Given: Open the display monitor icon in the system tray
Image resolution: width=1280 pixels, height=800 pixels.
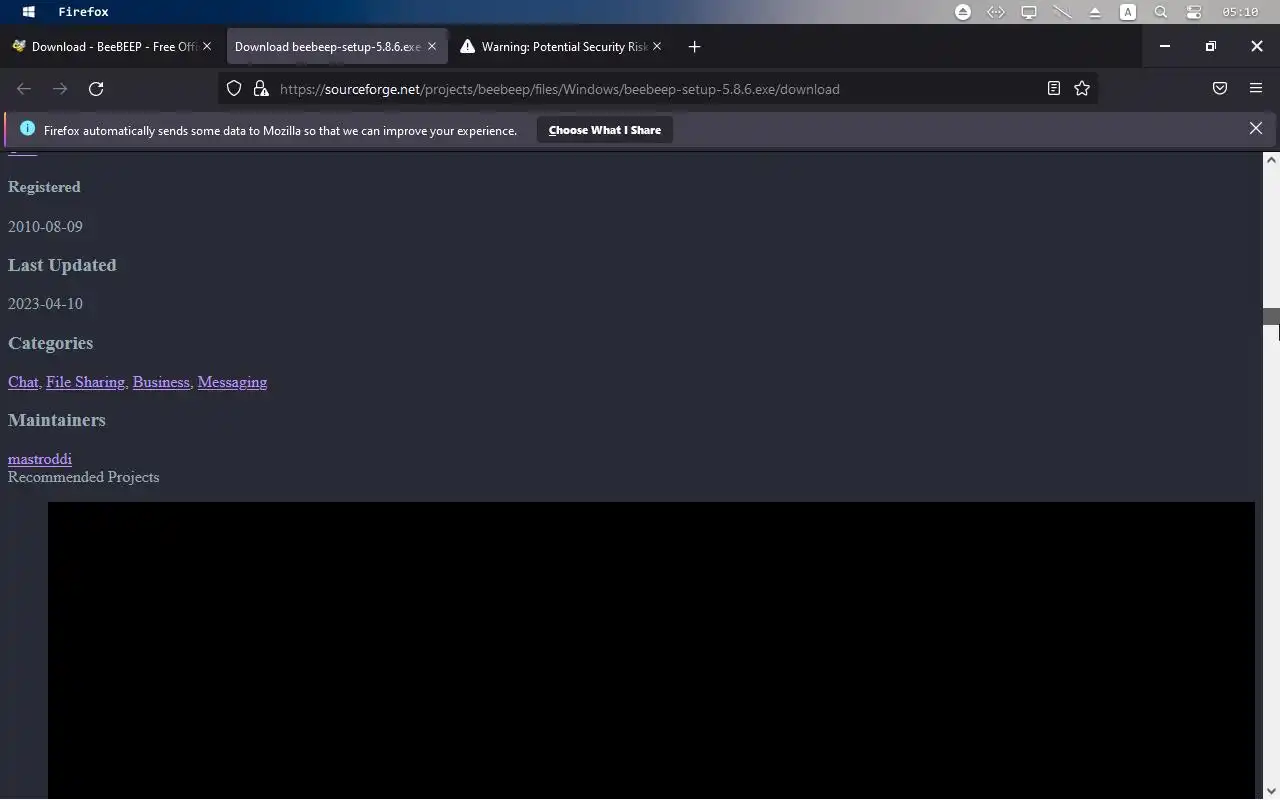Looking at the screenshot, I should [1028, 12].
